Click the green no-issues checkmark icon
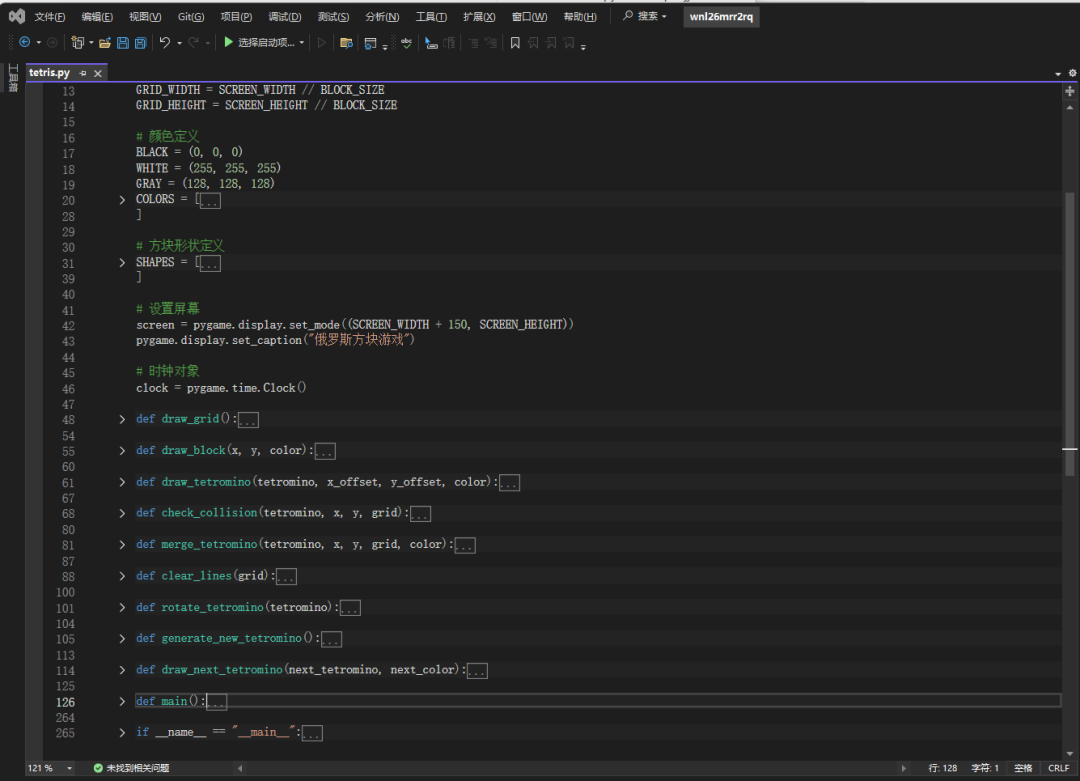The width and height of the screenshot is (1080, 781). pos(98,768)
